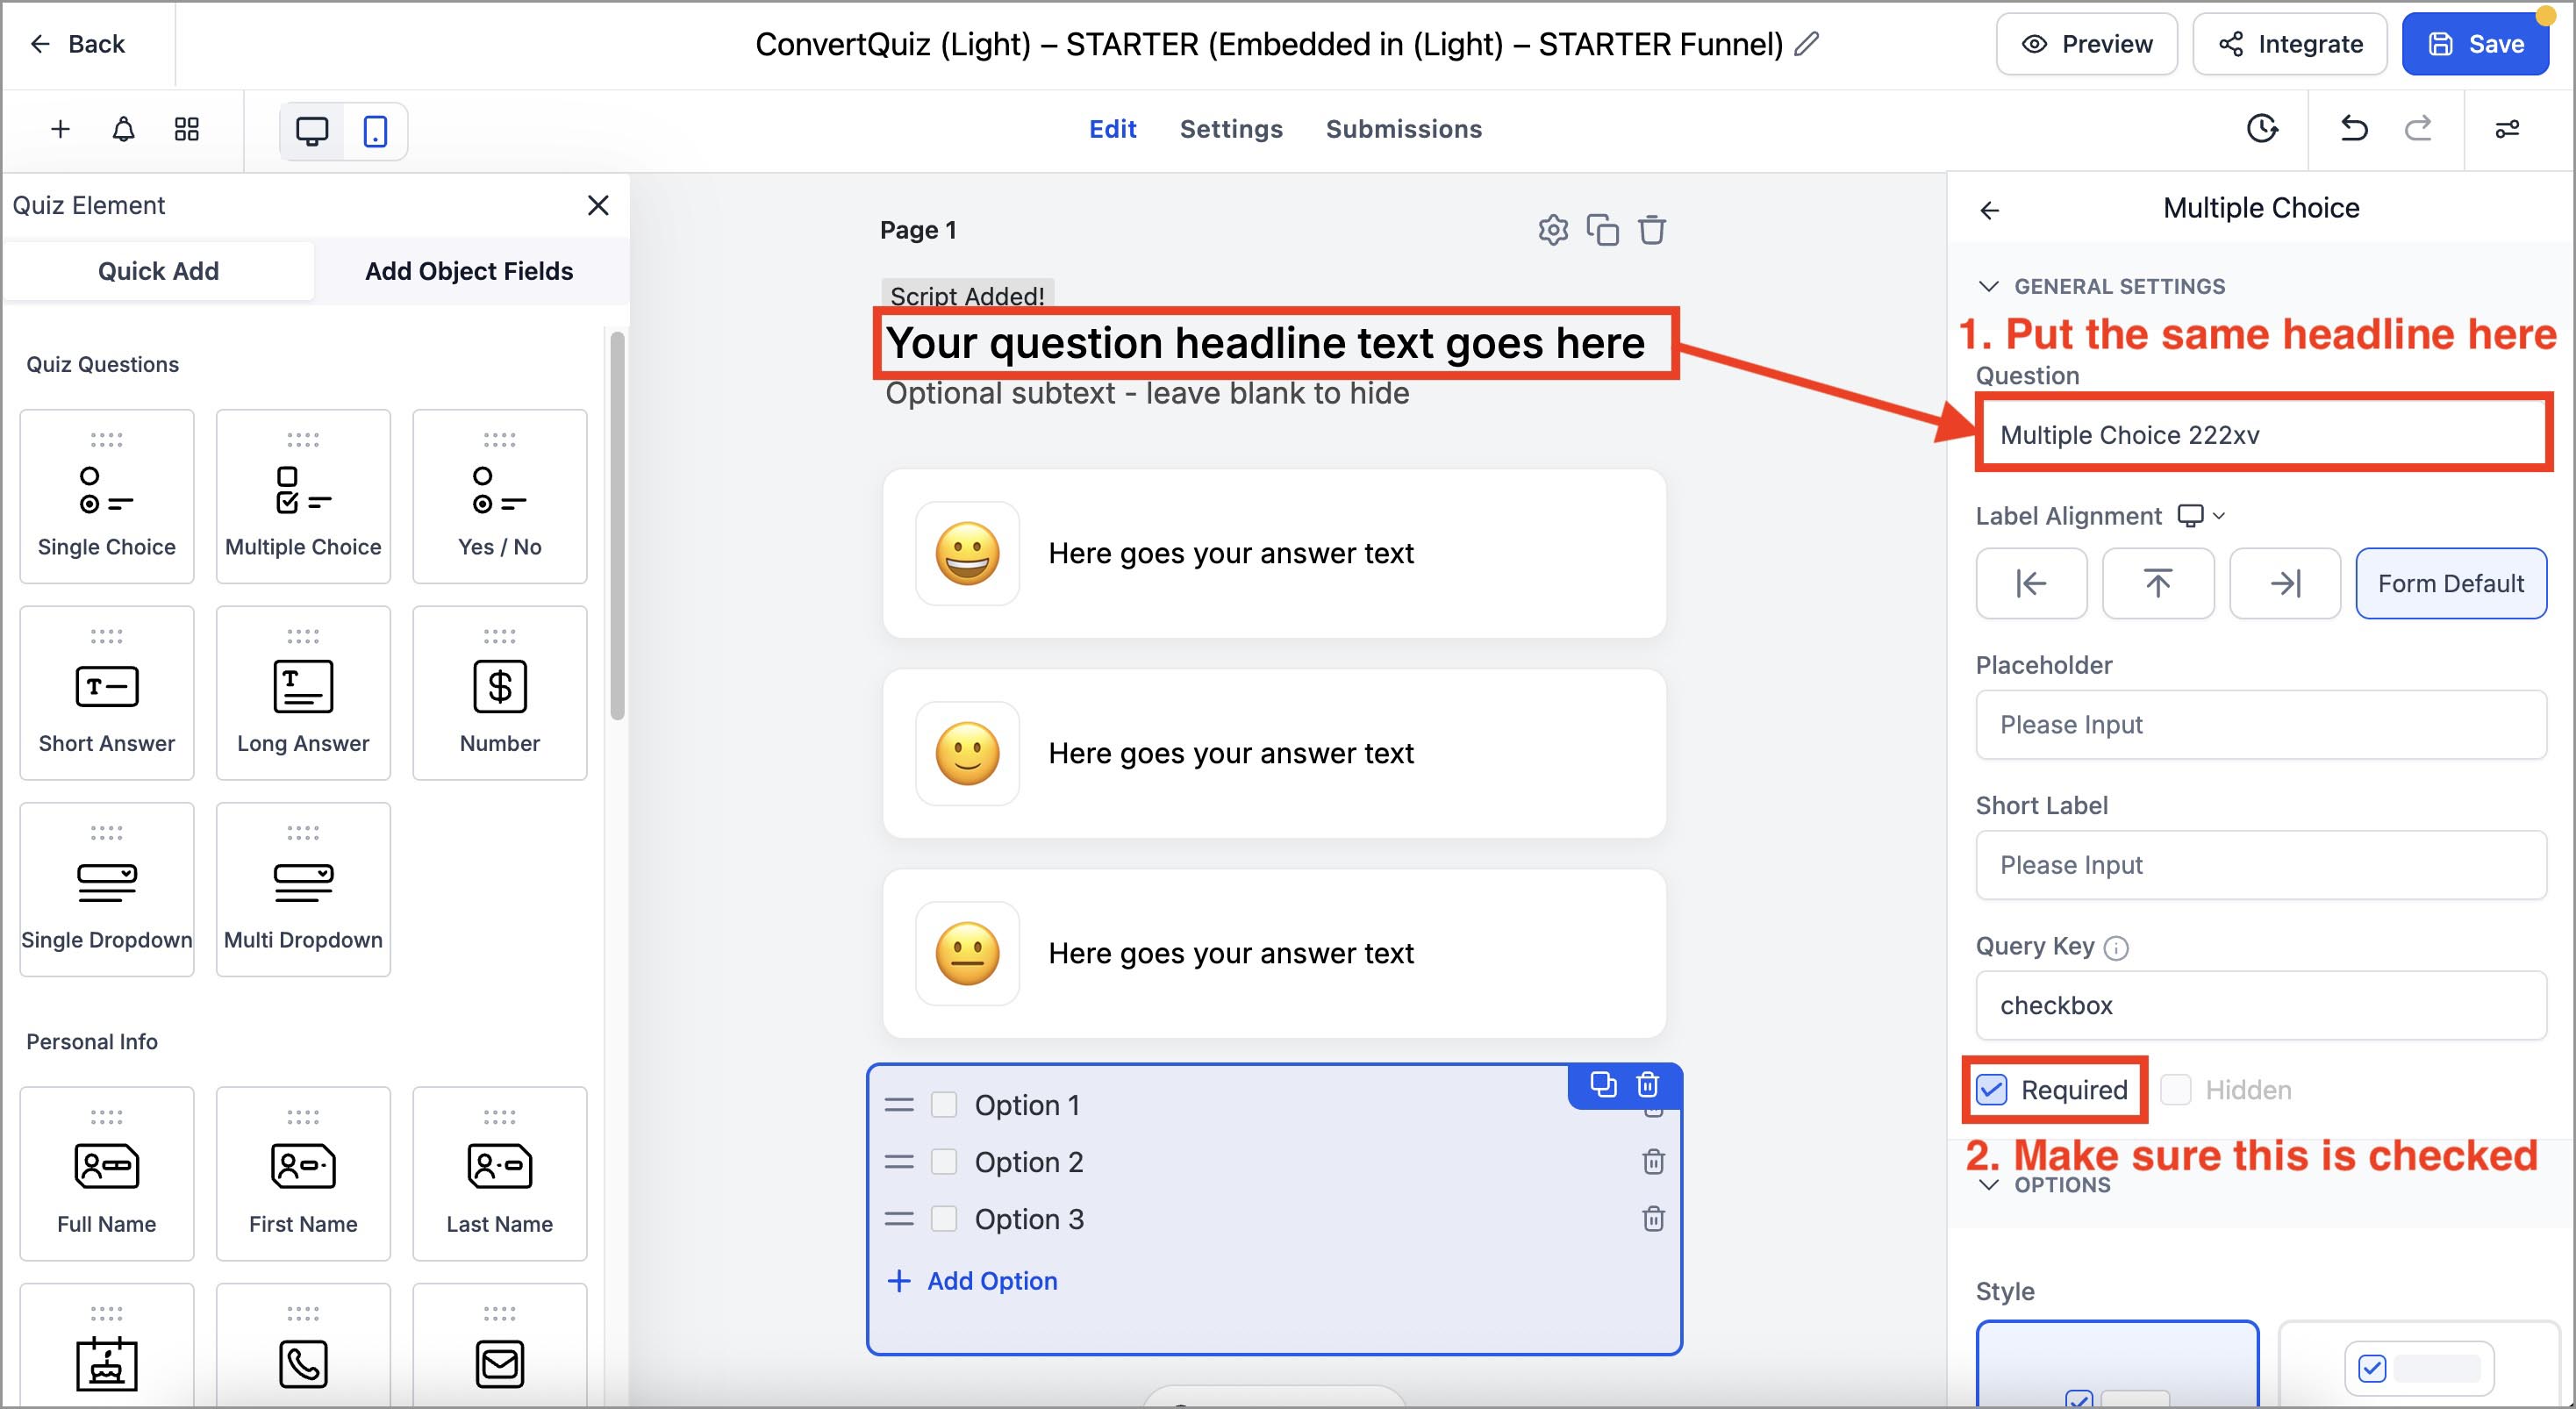Click the version history clock icon

tap(2261, 129)
